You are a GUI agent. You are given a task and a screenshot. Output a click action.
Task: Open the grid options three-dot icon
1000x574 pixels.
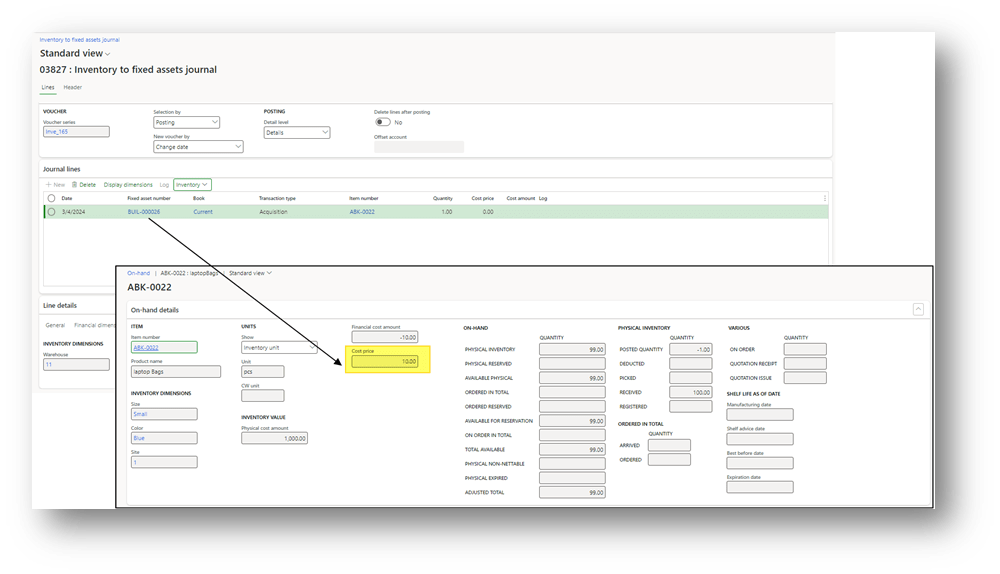[x=824, y=198]
